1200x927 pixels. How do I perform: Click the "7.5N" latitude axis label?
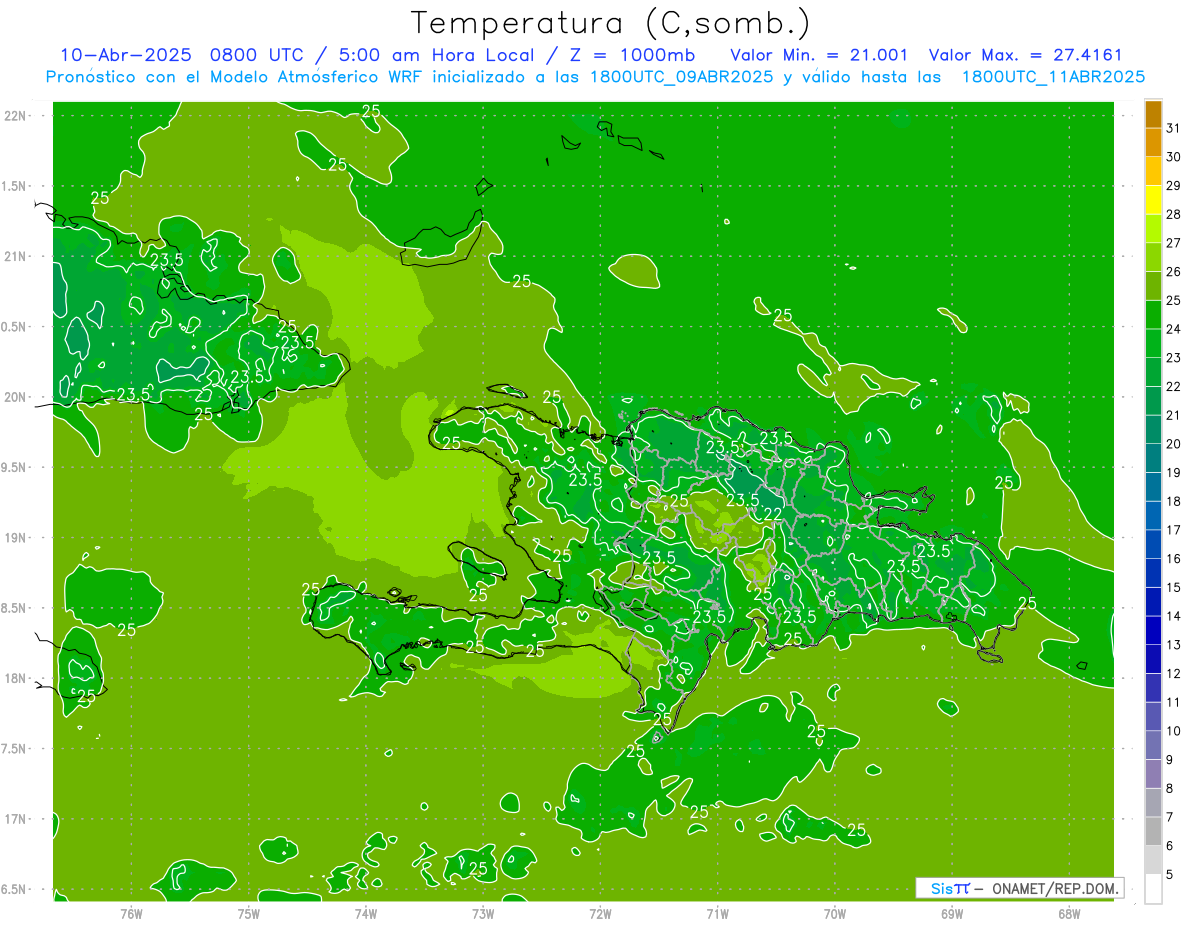coord(15,749)
